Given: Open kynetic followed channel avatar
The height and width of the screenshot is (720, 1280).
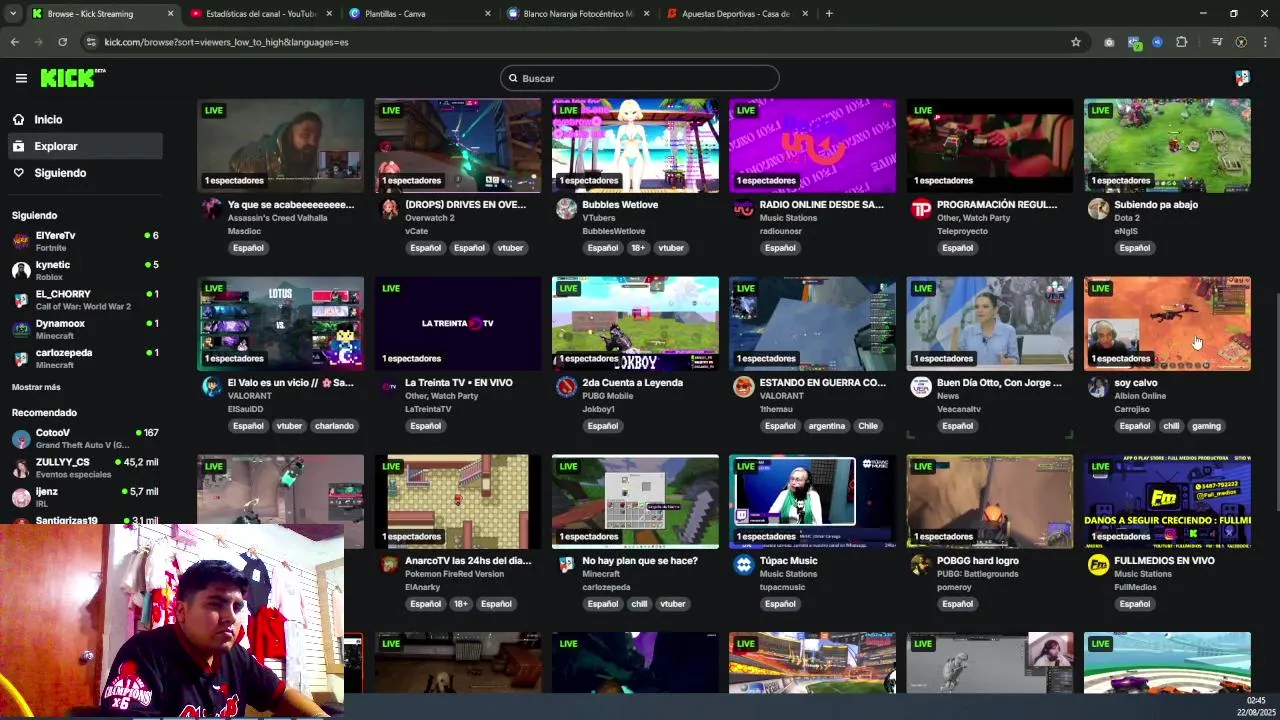Looking at the screenshot, I should click(21, 270).
